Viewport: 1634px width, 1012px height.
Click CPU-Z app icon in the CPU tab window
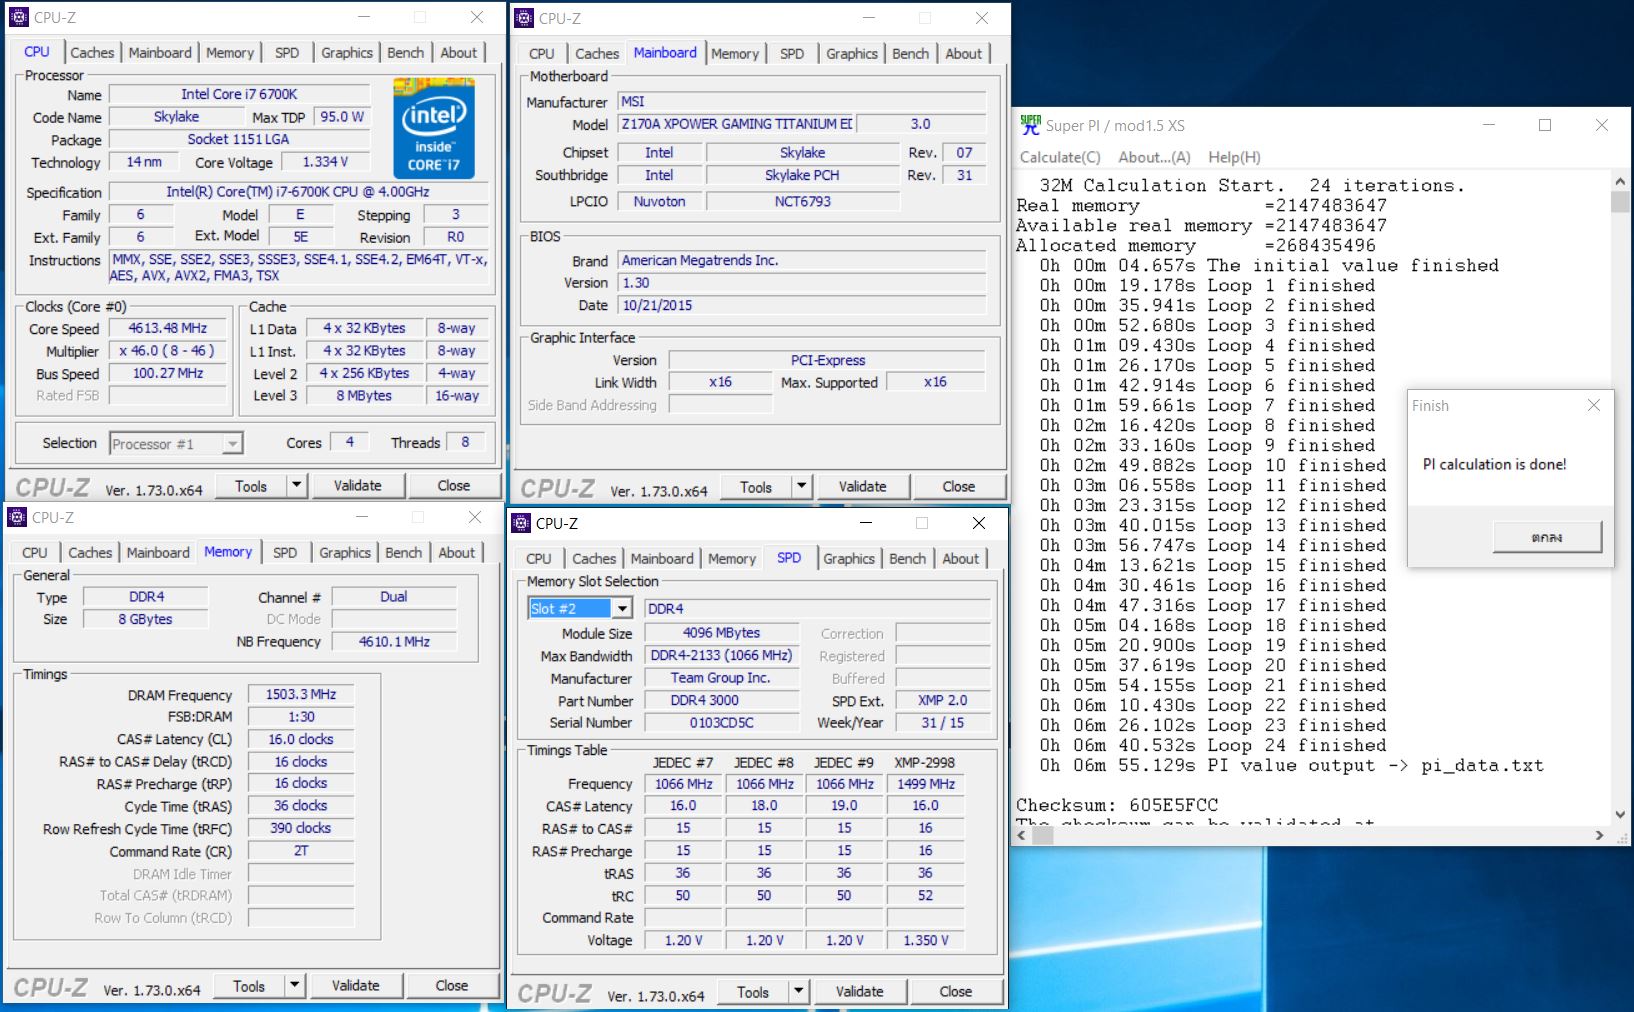tap(19, 17)
